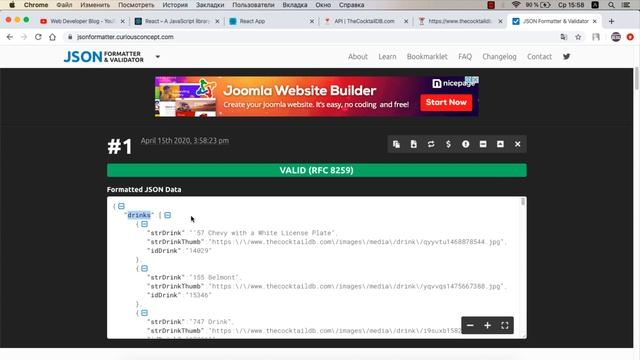Image resolution: width=640 pixels, height=360 pixels.
Task: Open the Learn page link
Action: 387,57
